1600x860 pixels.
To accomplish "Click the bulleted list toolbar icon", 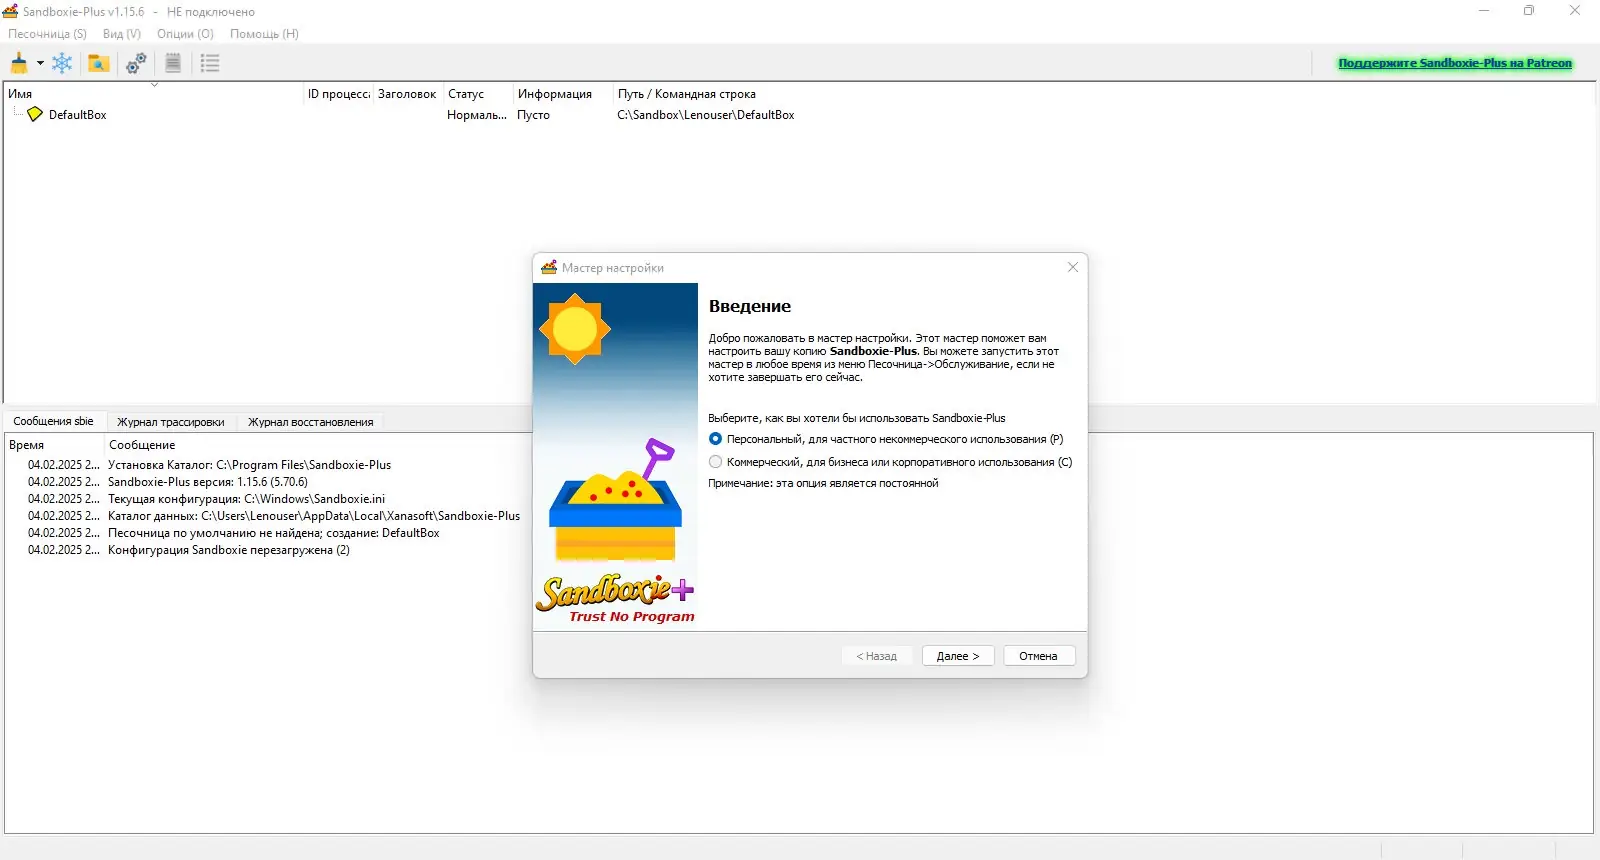I will click(x=210, y=63).
